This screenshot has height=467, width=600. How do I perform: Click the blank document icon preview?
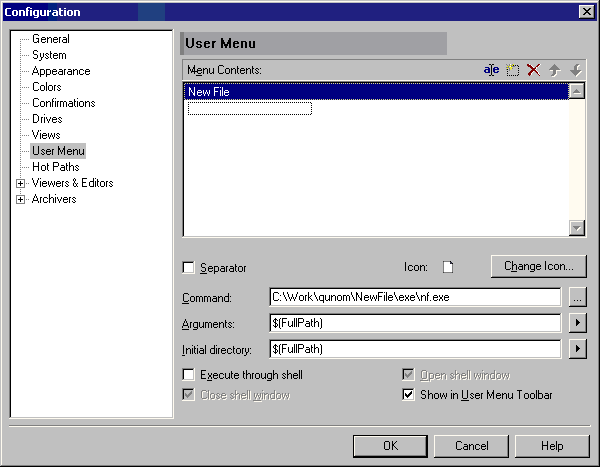(x=448, y=267)
